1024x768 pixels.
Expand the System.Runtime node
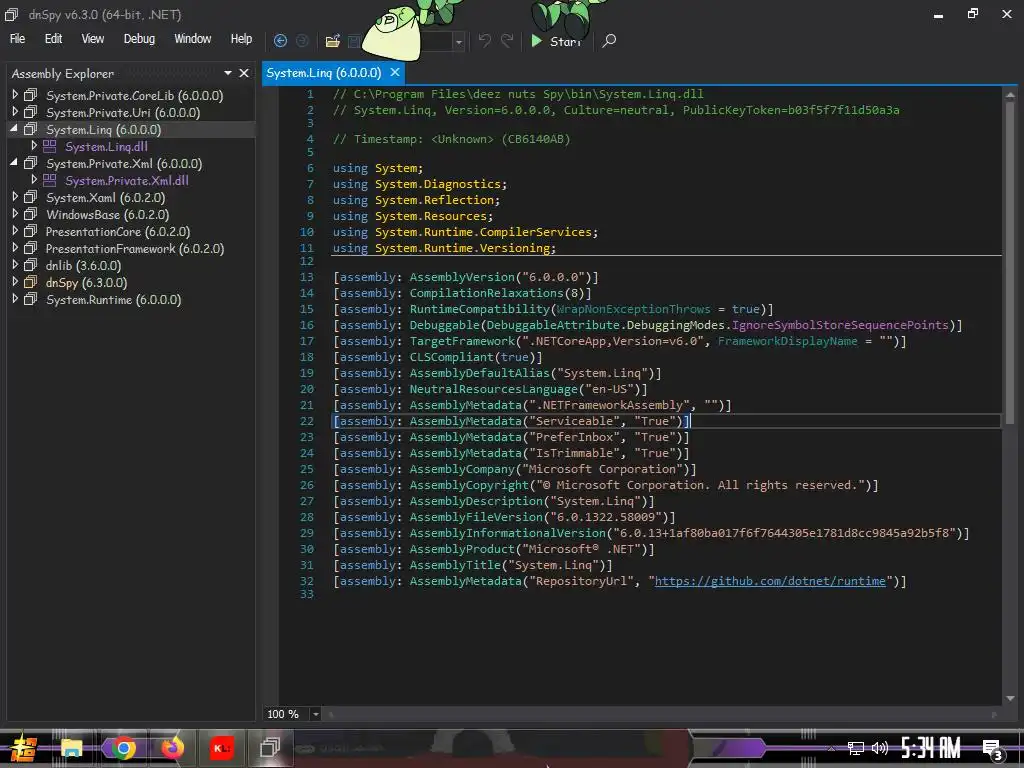(15, 299)
